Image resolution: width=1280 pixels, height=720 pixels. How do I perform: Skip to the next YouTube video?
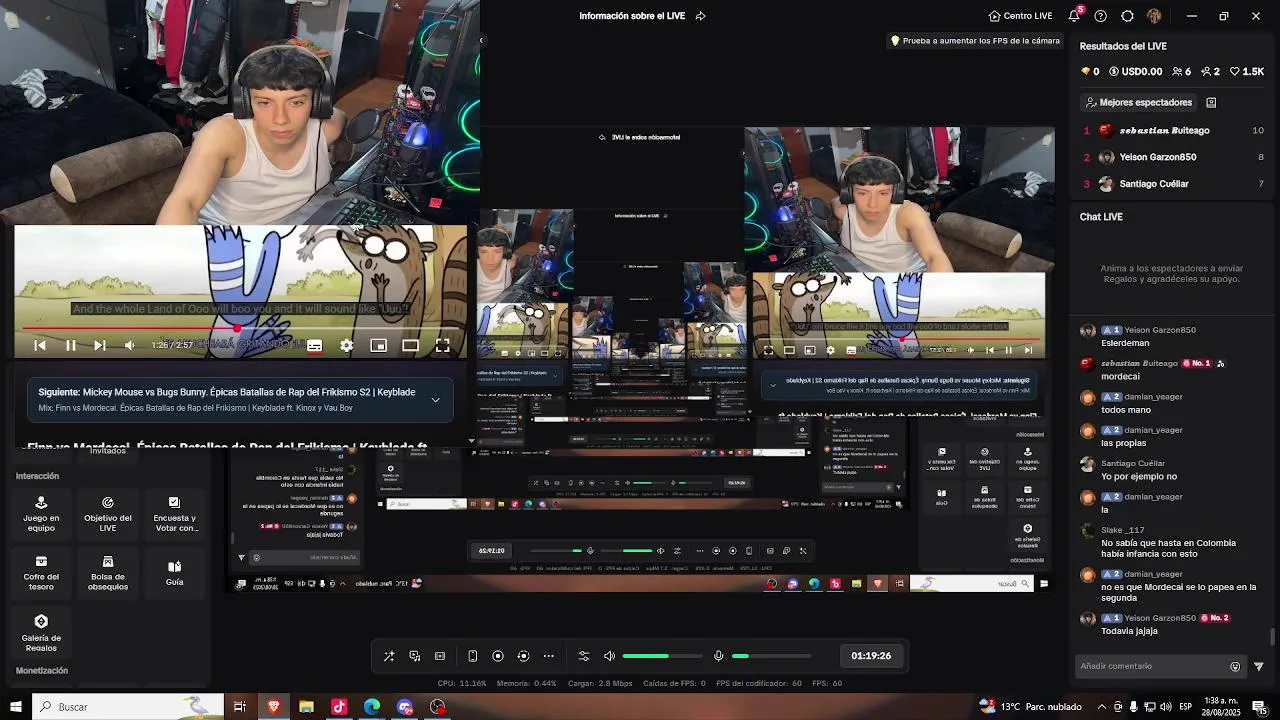pyautogui.click(x=99, y=345)
